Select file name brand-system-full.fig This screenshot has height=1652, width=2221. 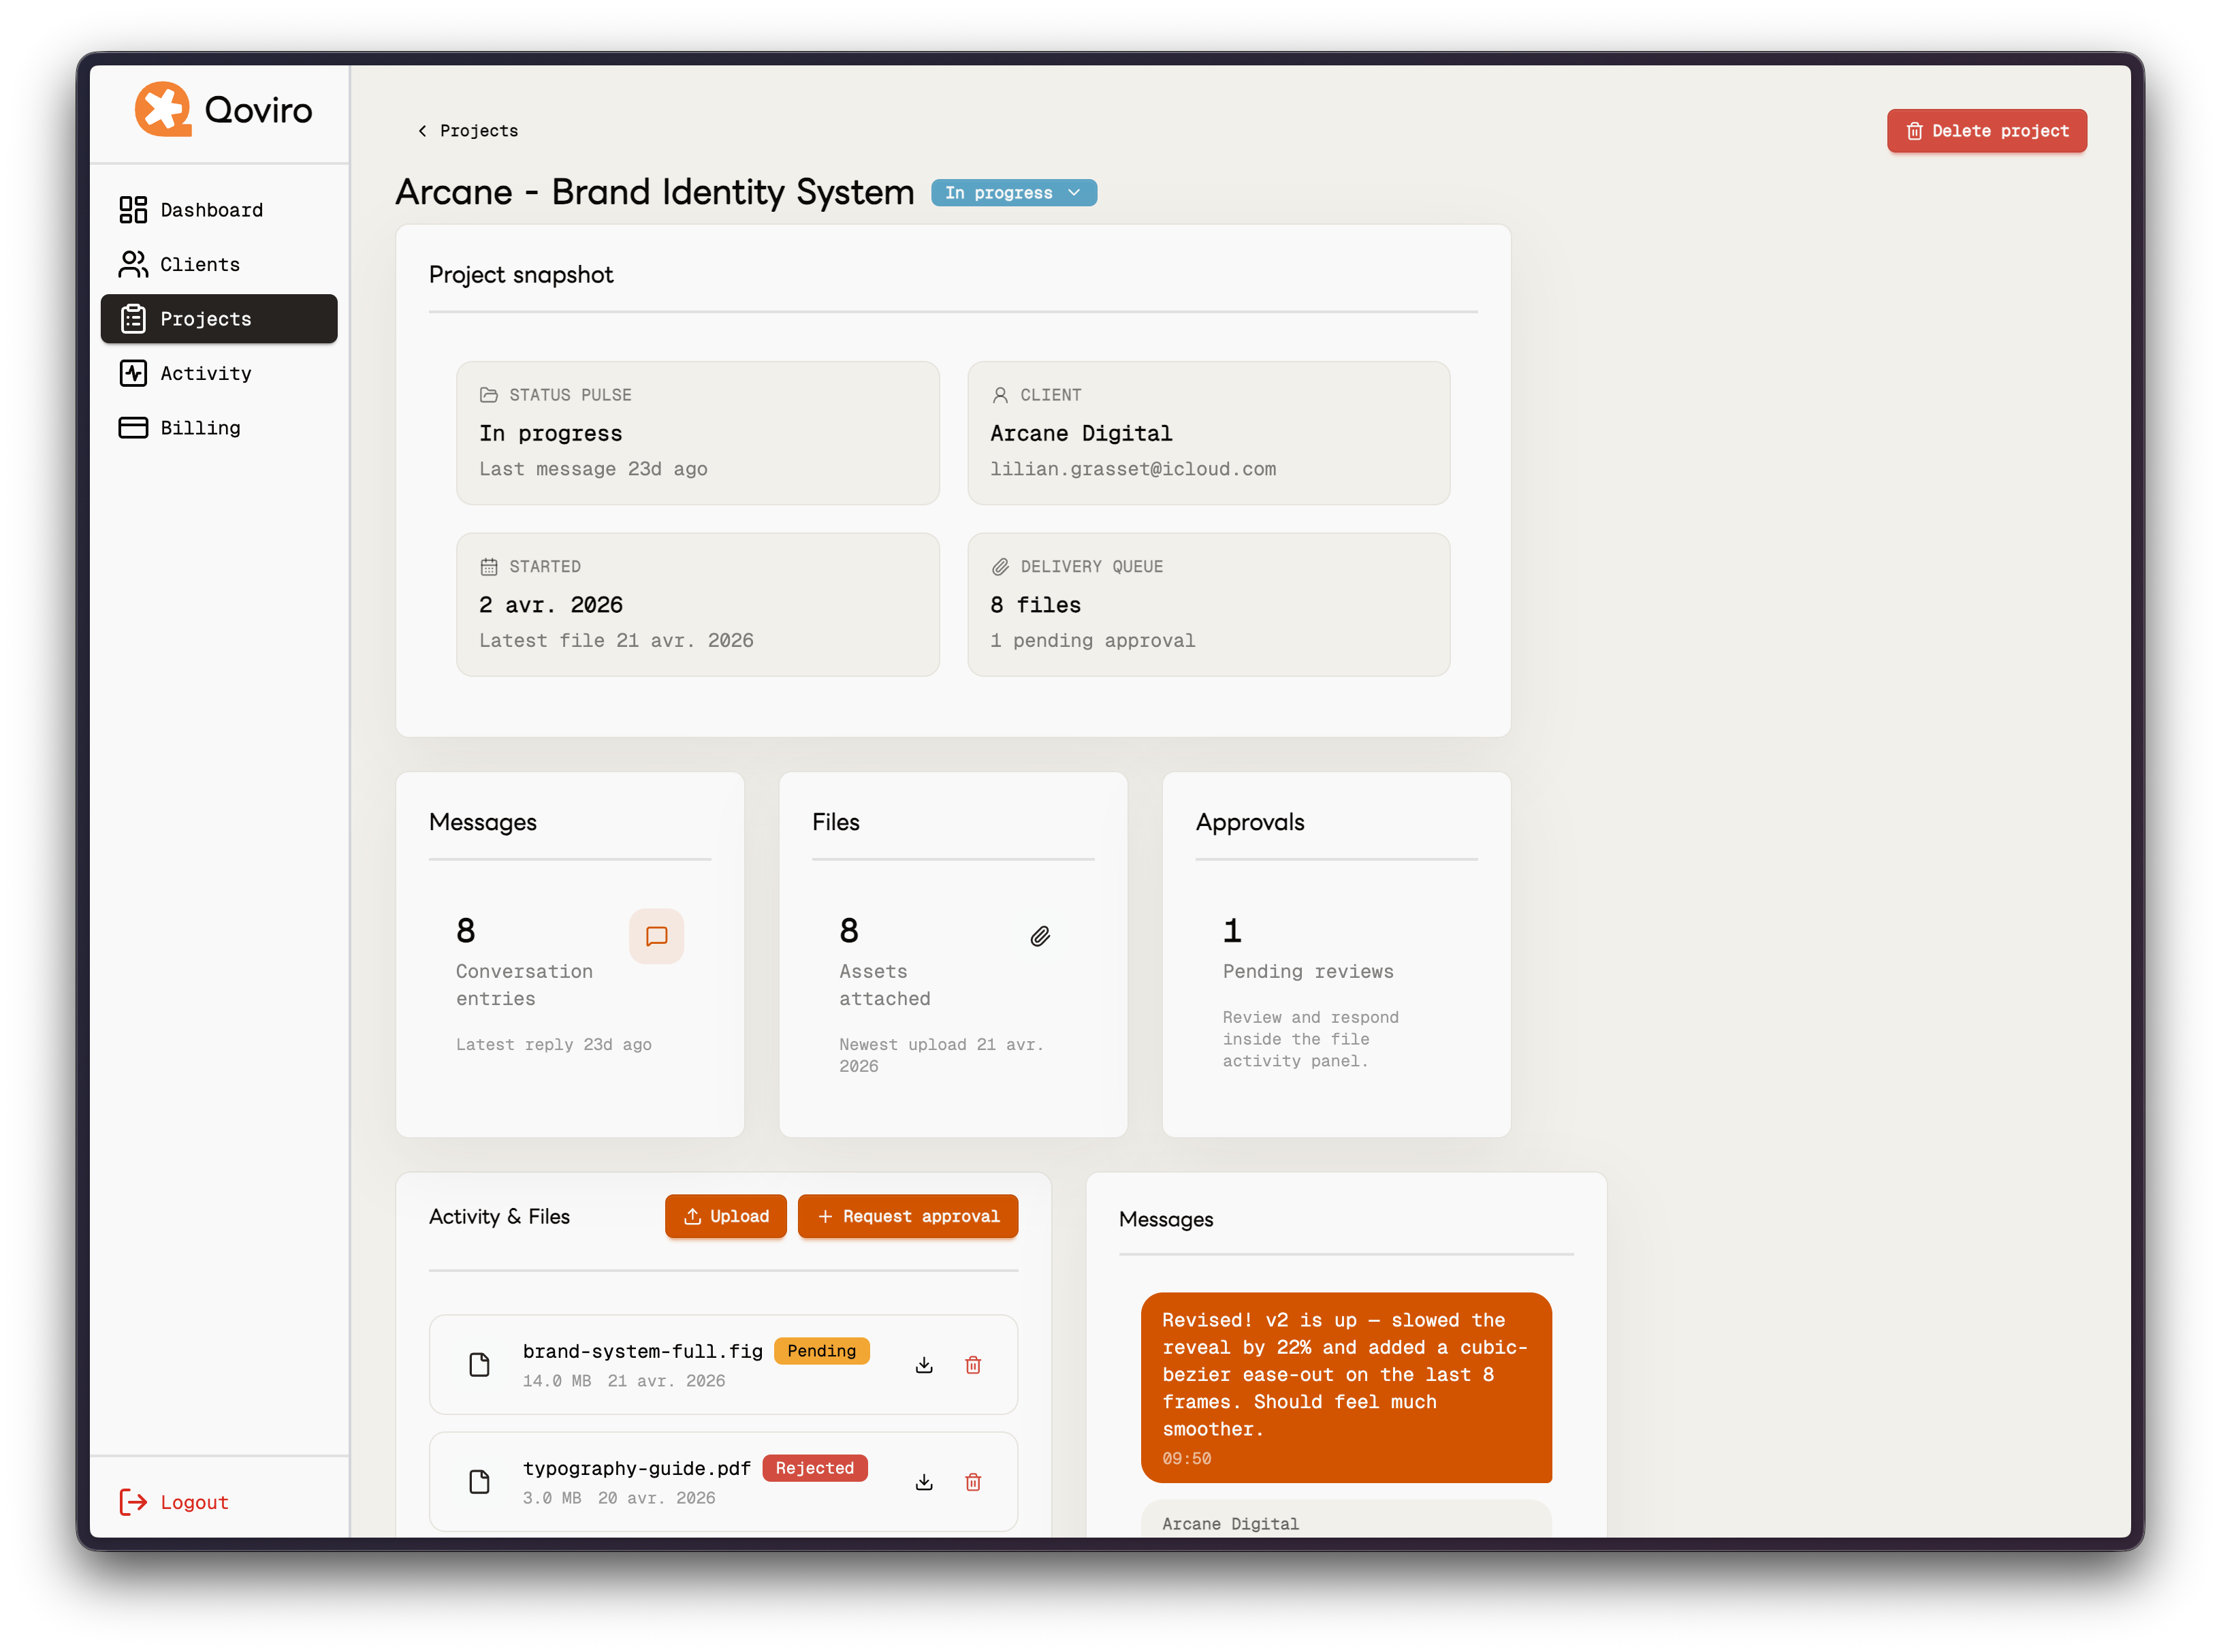click(x=643, y=1351)
